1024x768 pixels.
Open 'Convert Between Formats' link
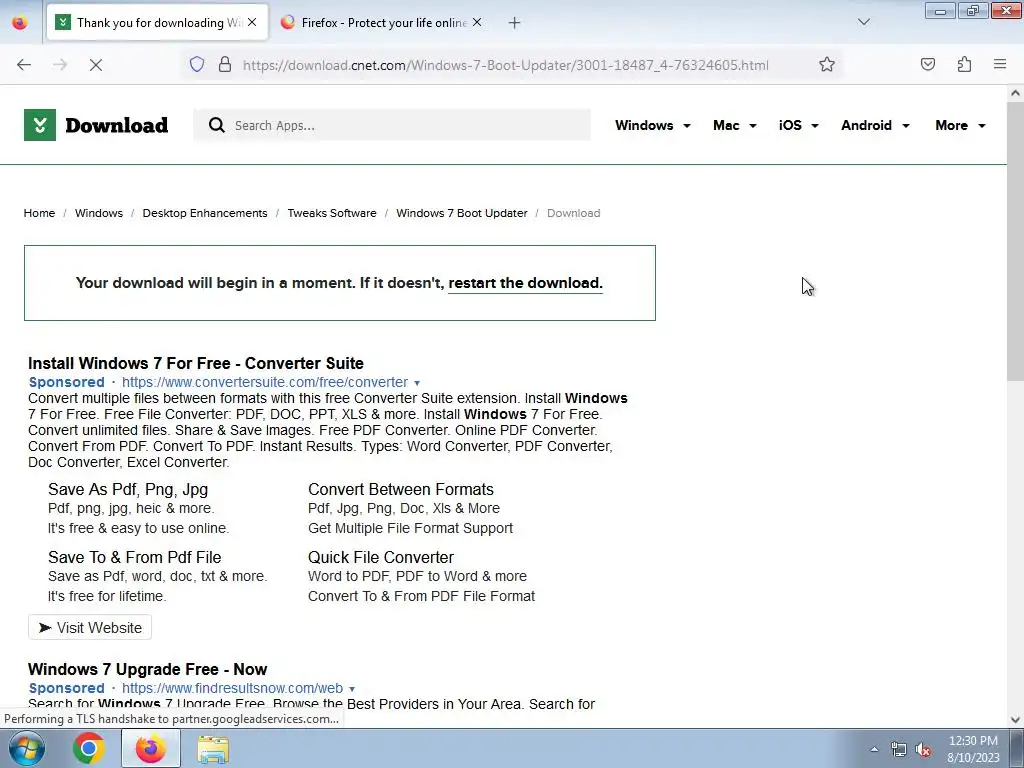pos(401,489)
